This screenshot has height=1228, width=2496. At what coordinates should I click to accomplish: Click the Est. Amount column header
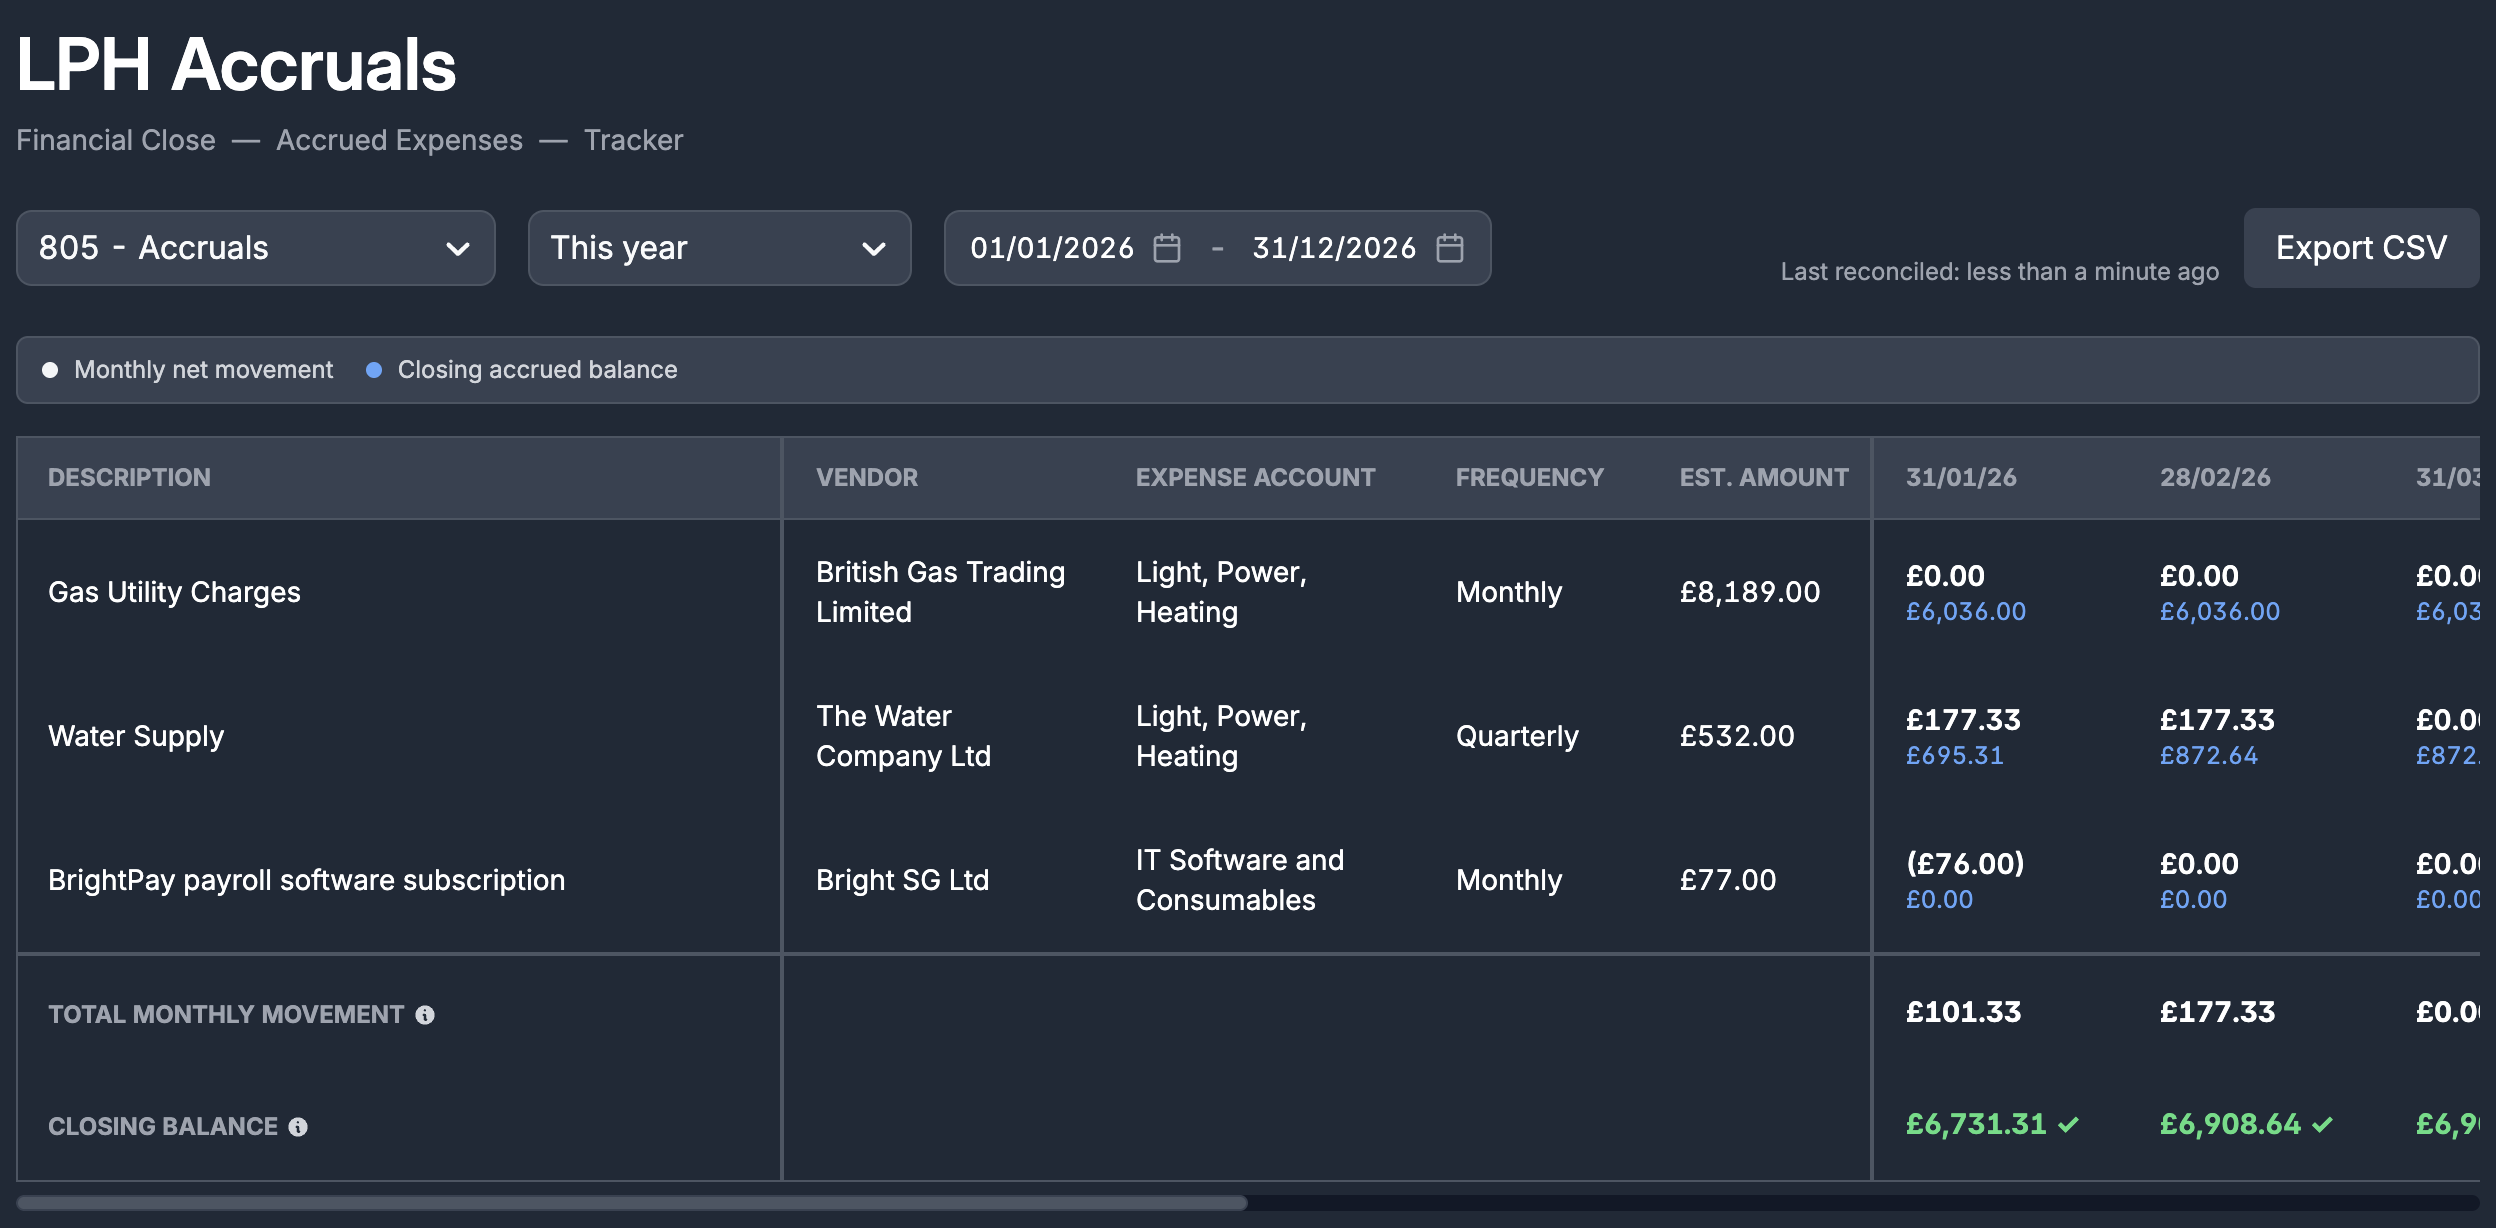(1764, 478)
